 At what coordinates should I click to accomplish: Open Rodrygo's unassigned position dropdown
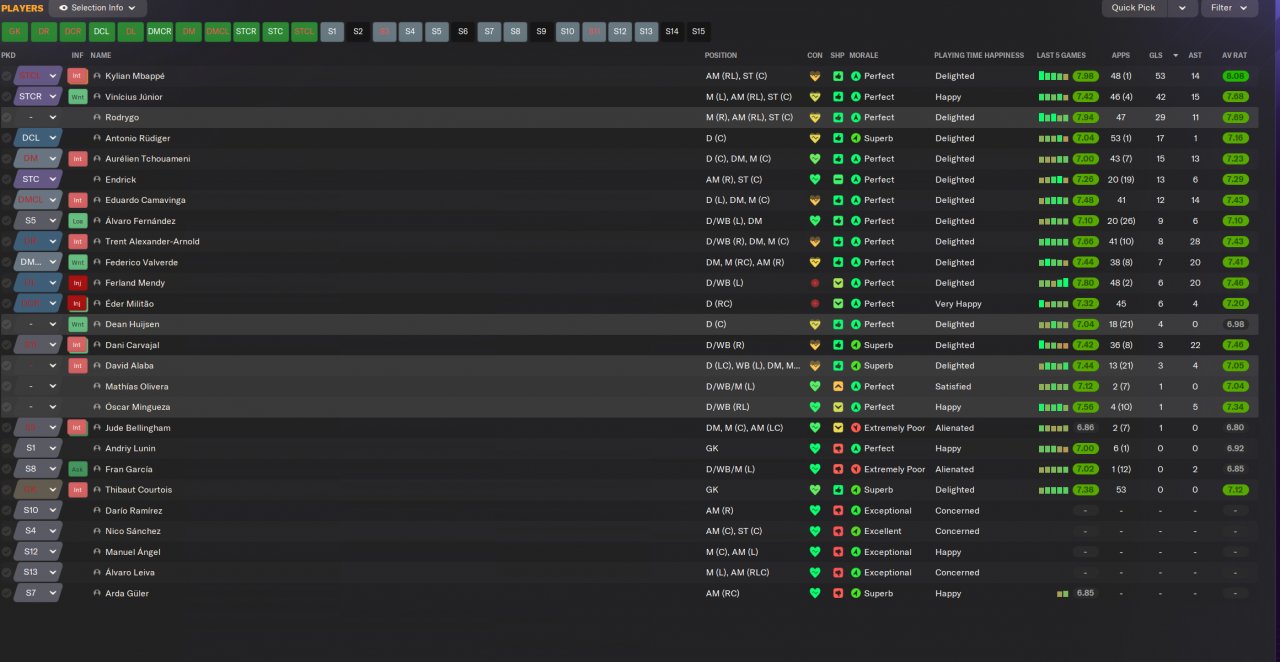pyautogui.click(x=38, y=117)
